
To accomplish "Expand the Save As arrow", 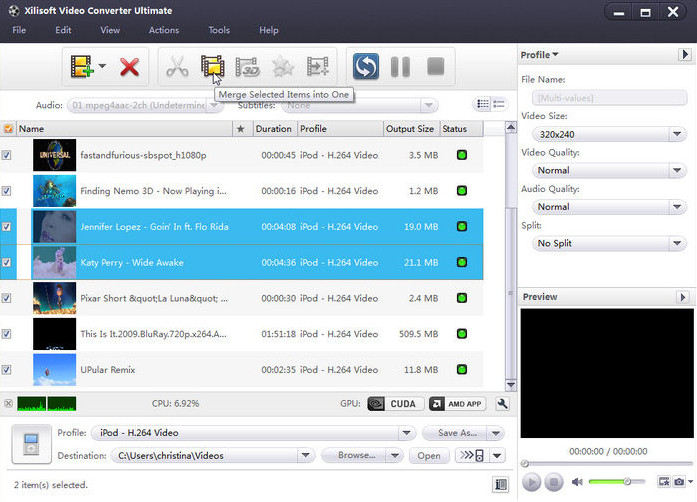I will point(496,433).
